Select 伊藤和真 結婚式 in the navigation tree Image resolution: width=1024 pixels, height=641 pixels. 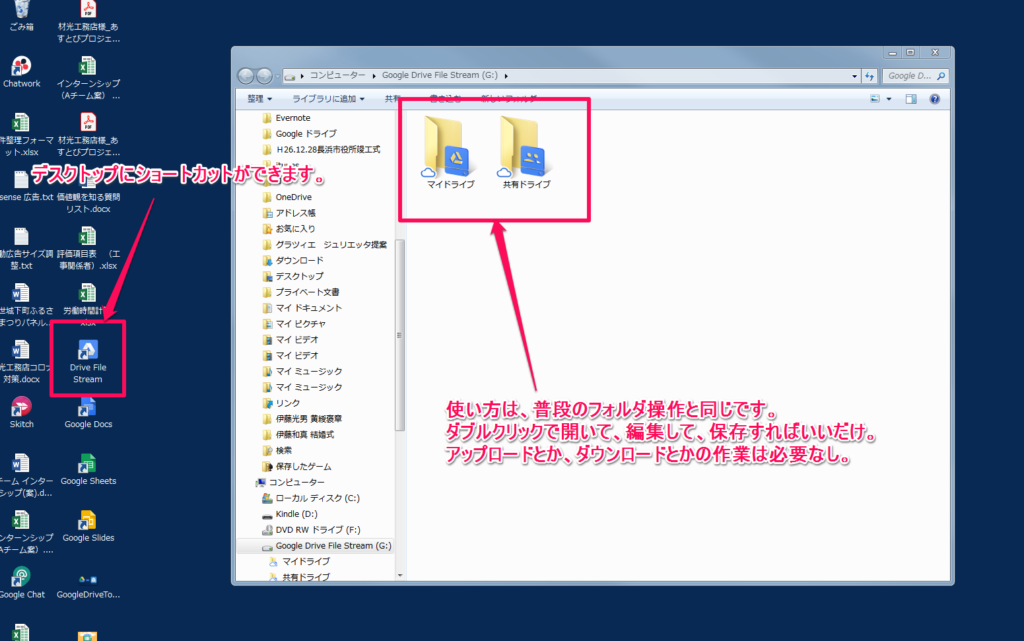click(304, 435)
